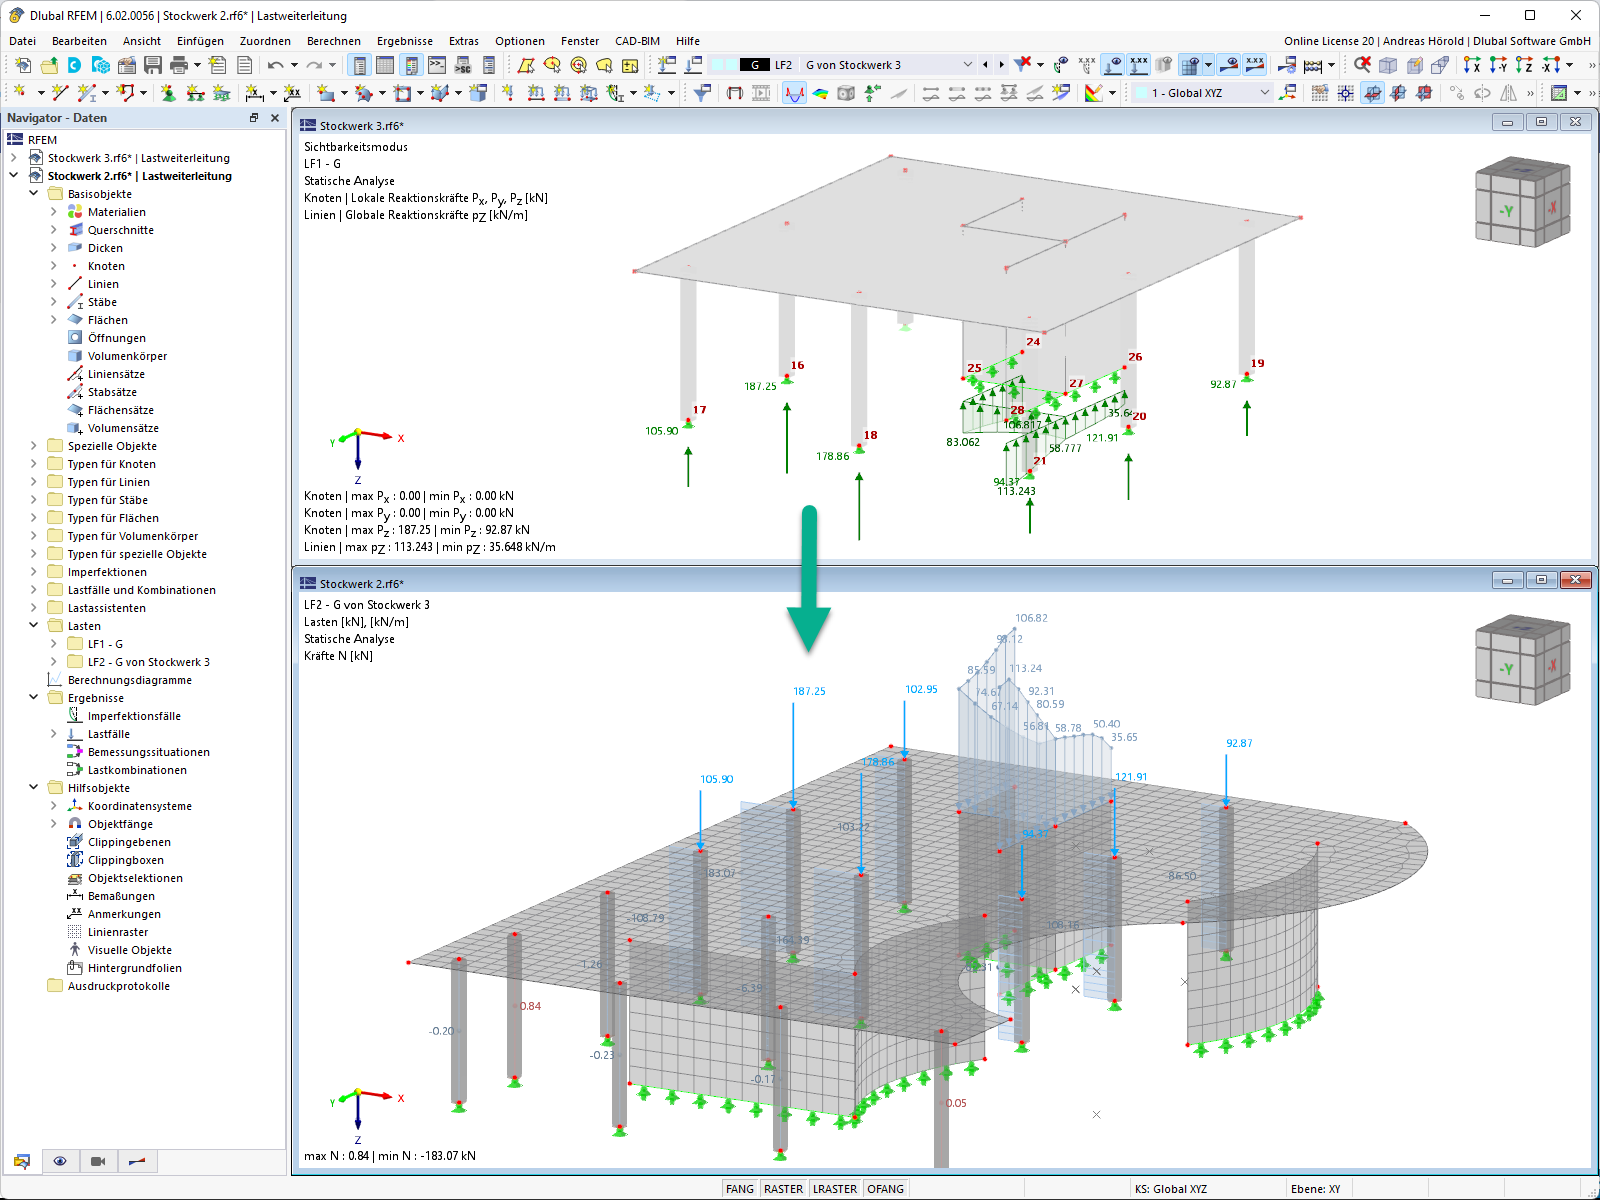1600x1200 pixels.
Task: Click the Block Manager cube icon
Action: (x=100, y=65)
